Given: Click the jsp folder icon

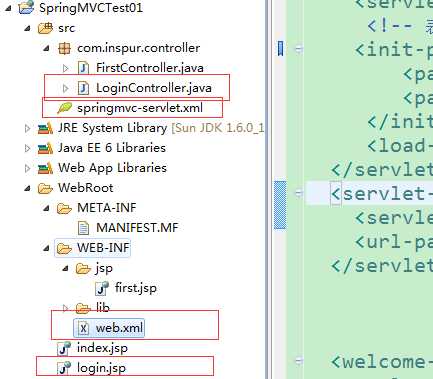Looking at the screenshot, I should (x=83, y=268).
